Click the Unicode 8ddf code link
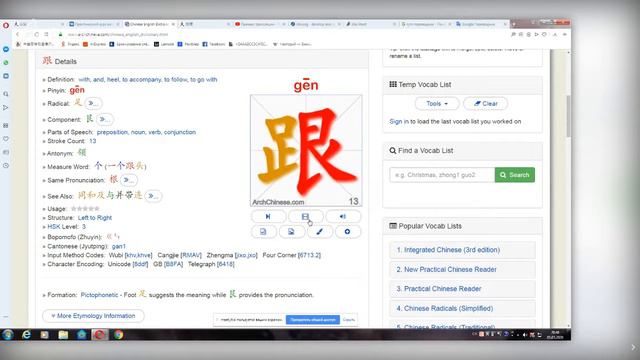 pyautogui.click(x=140, y=264)
